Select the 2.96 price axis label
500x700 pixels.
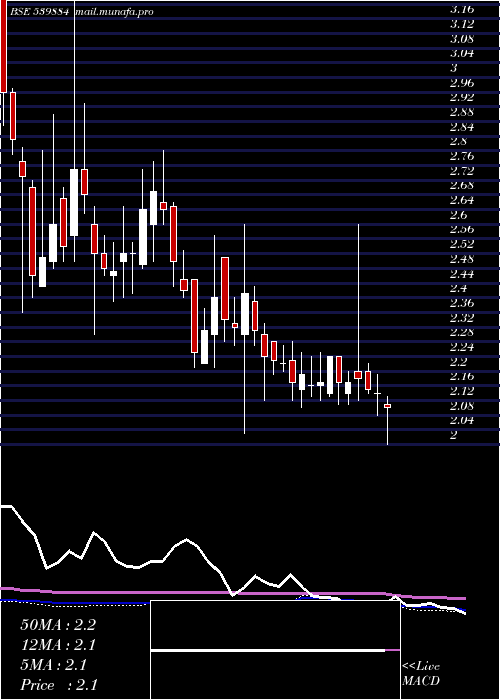(x=461, y=83)
